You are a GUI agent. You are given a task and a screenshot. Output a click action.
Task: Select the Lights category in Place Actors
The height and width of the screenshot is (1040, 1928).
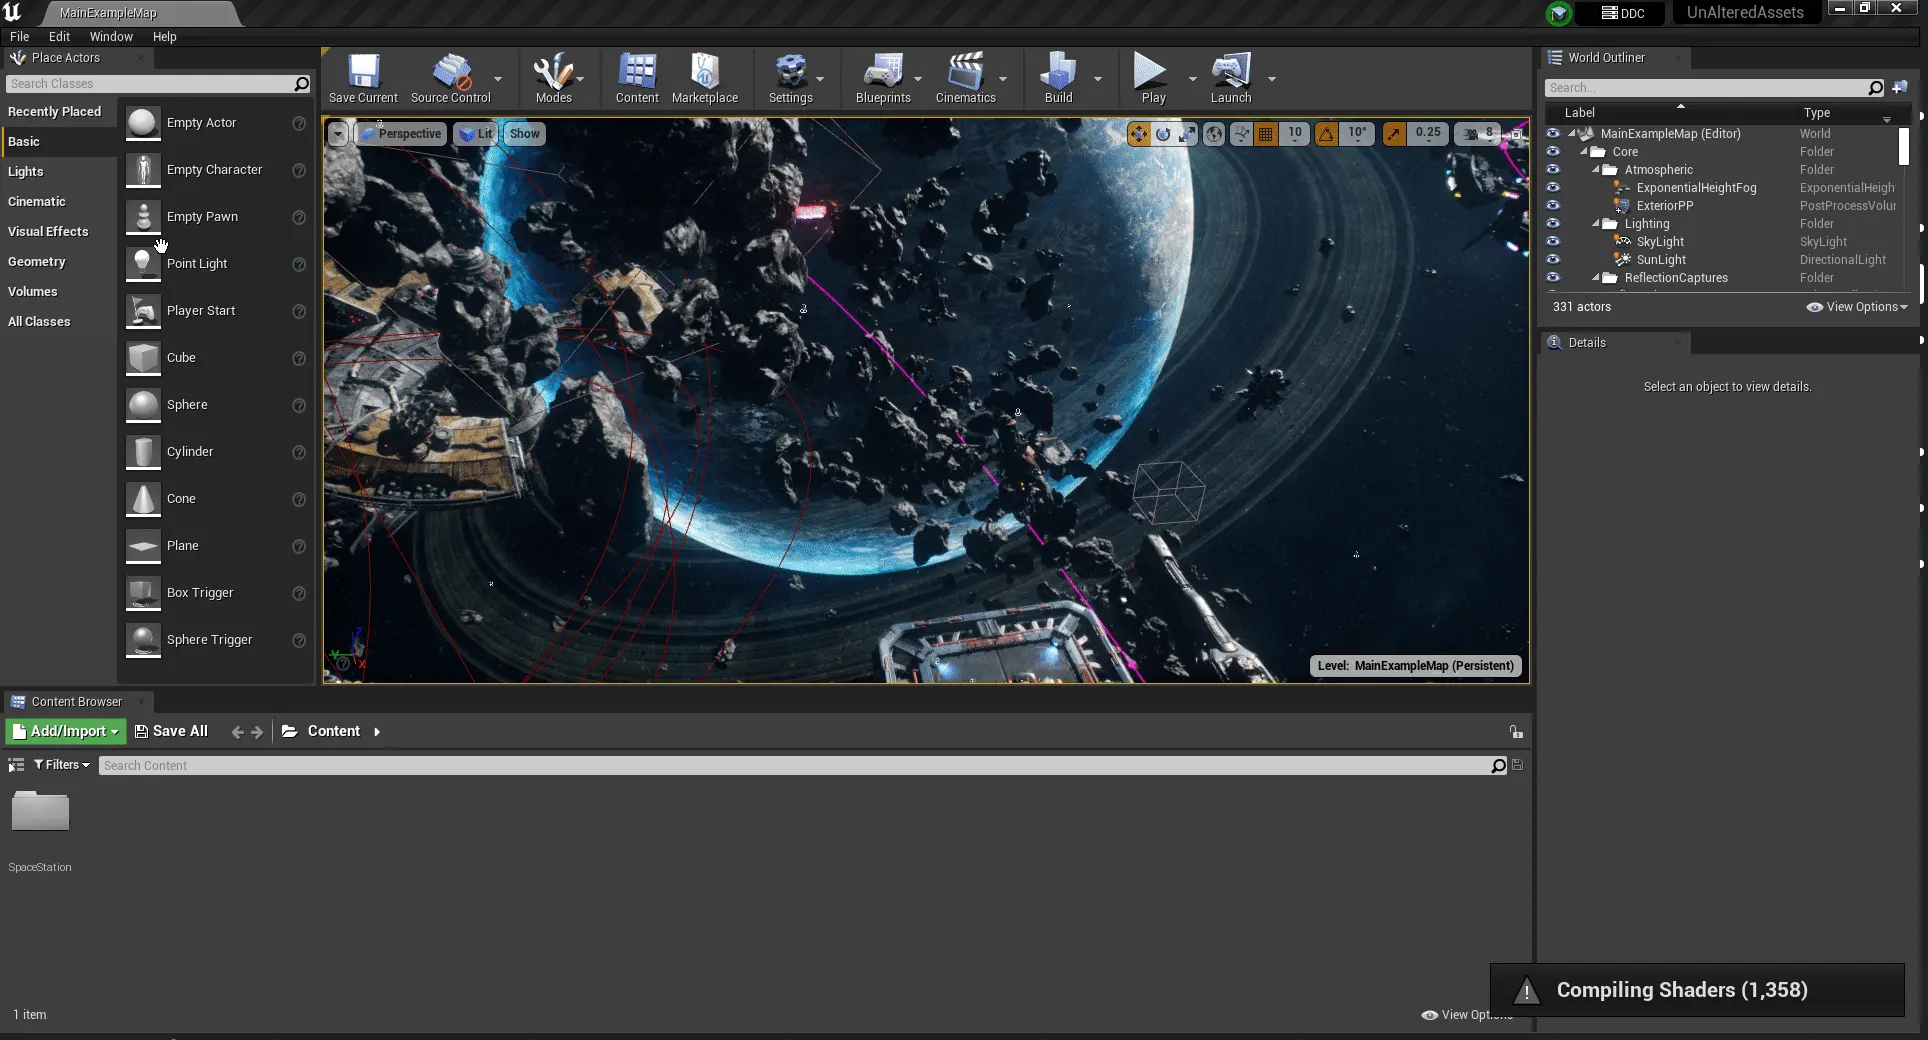[x=26, y=172]
